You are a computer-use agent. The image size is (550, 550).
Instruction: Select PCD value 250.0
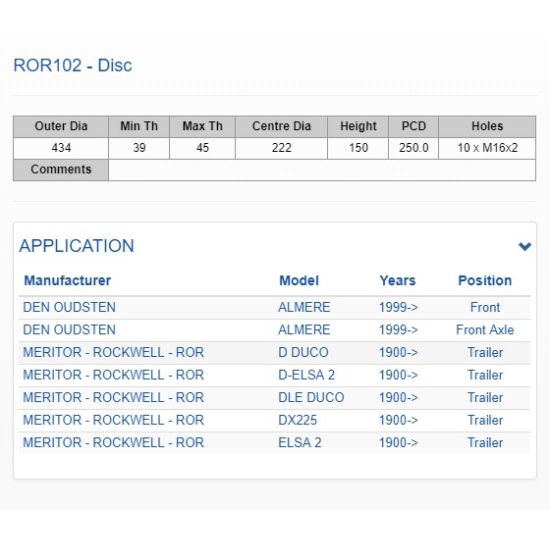point(414,148)
